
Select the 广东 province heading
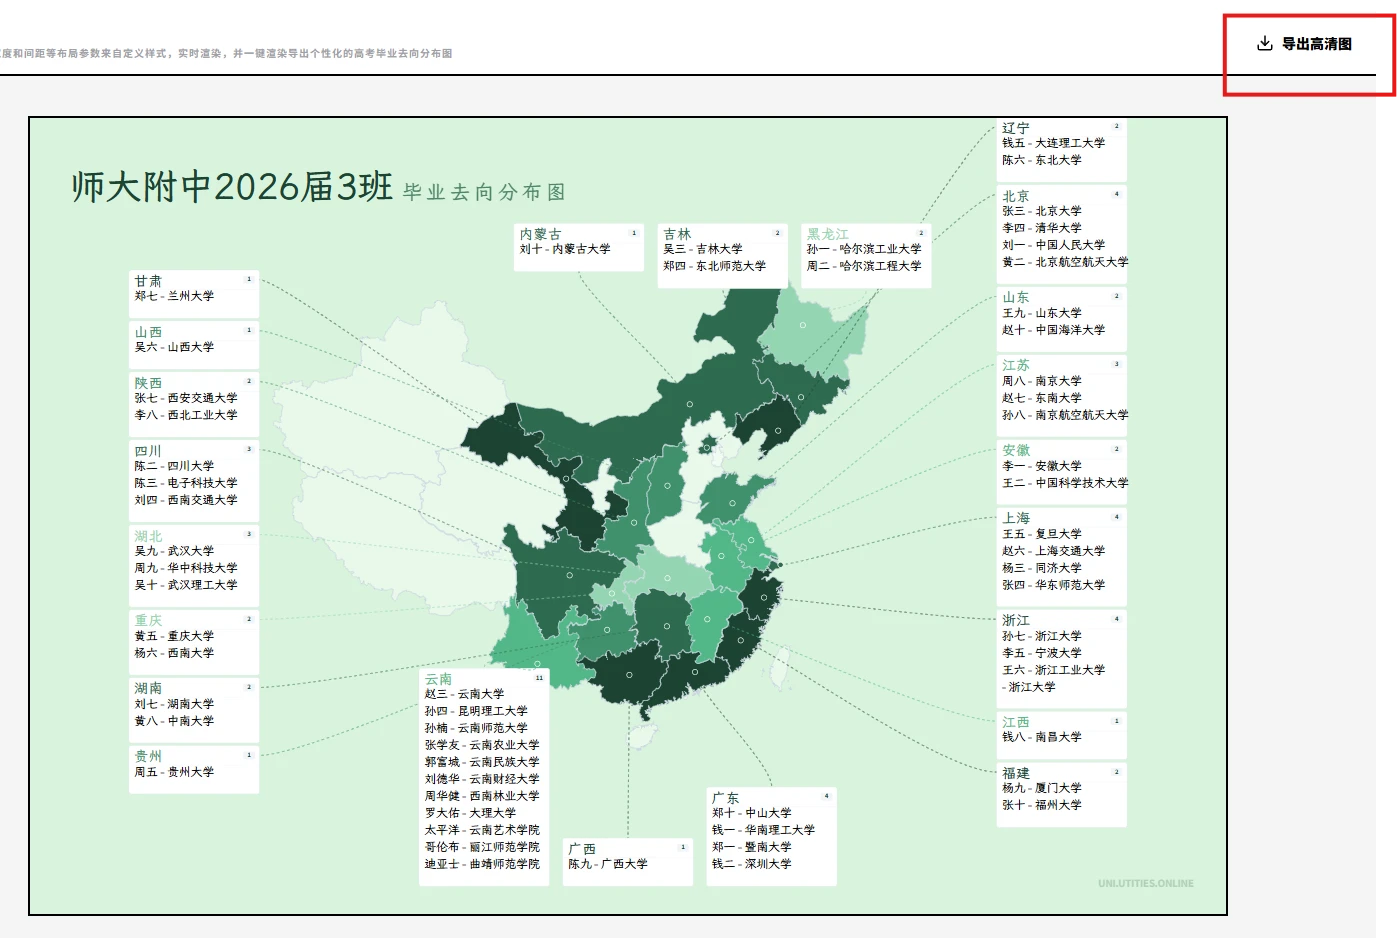pos(726,798)
